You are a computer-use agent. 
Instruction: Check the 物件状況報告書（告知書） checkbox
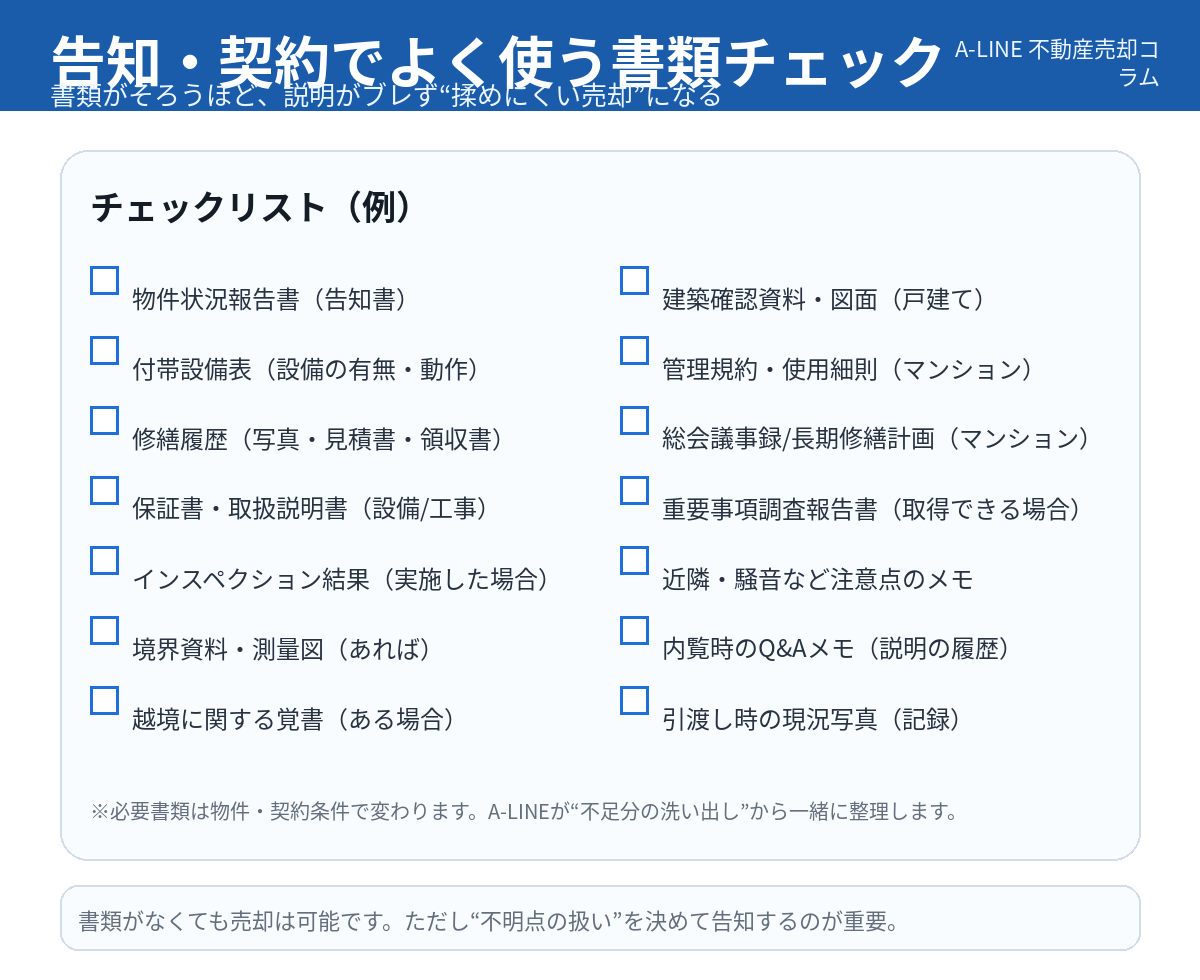pos(105,280)
